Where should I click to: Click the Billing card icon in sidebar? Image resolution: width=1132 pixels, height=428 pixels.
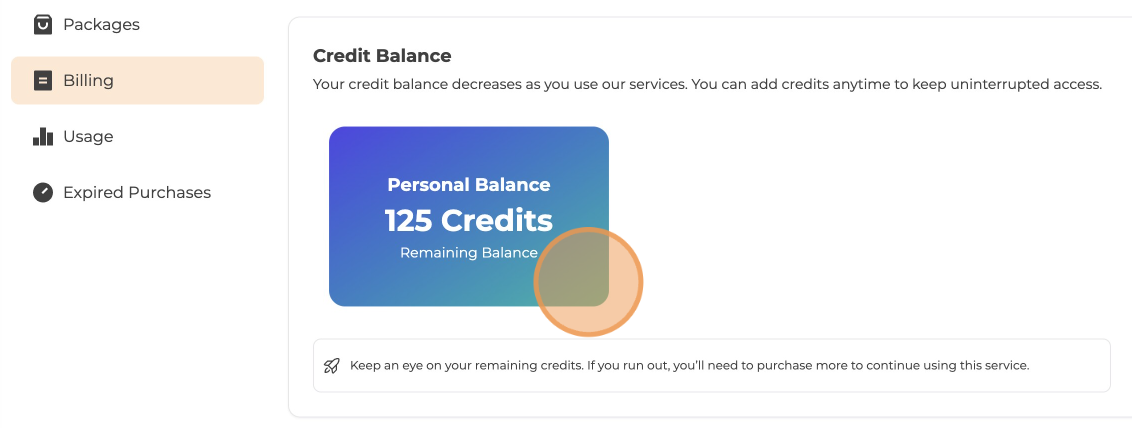[x=42, y=81]
